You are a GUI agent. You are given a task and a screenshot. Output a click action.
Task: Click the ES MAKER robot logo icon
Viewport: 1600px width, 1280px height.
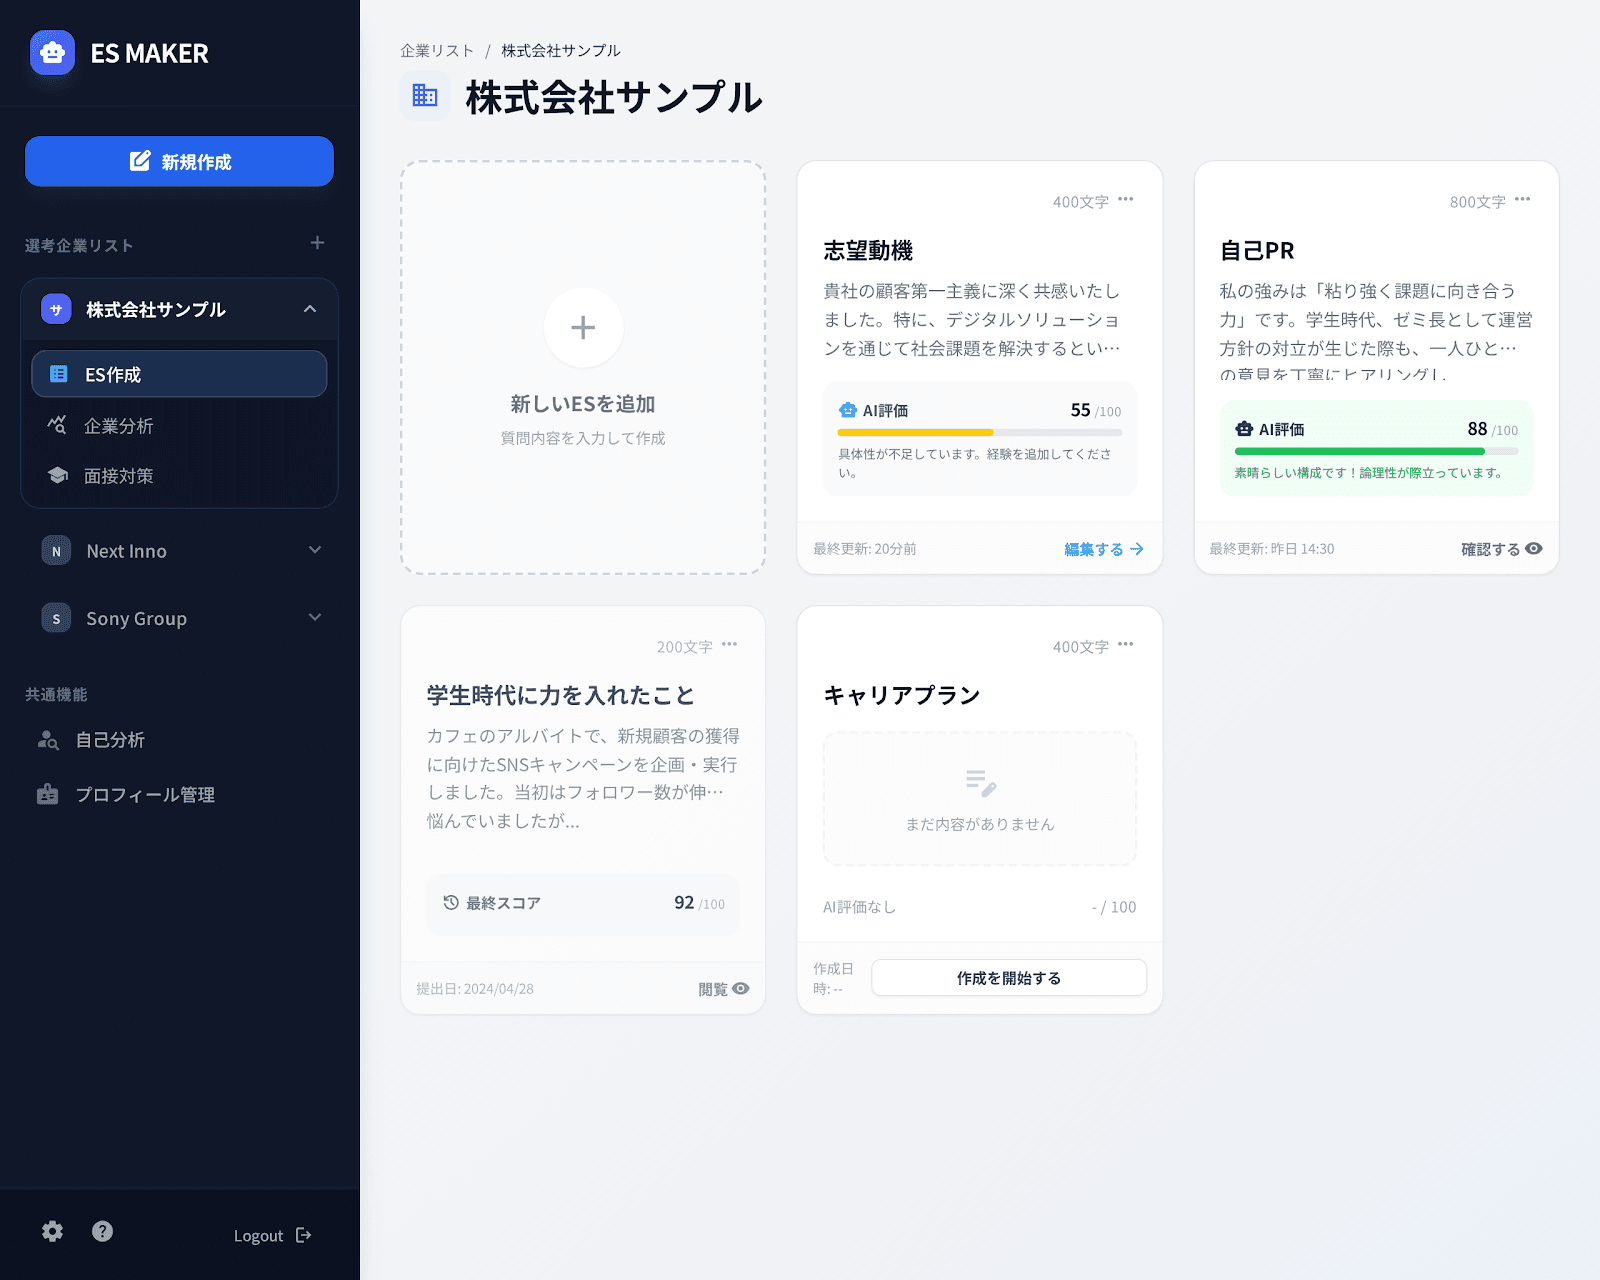[x=52, y=54]
